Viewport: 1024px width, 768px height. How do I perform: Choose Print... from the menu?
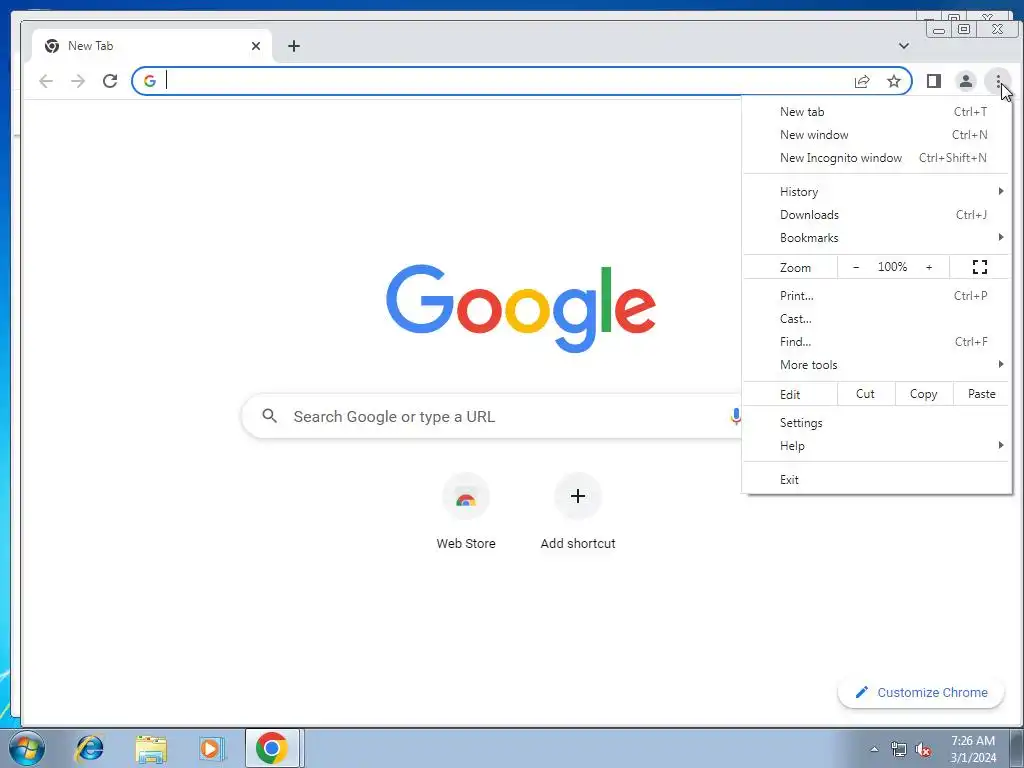[877, 296]
